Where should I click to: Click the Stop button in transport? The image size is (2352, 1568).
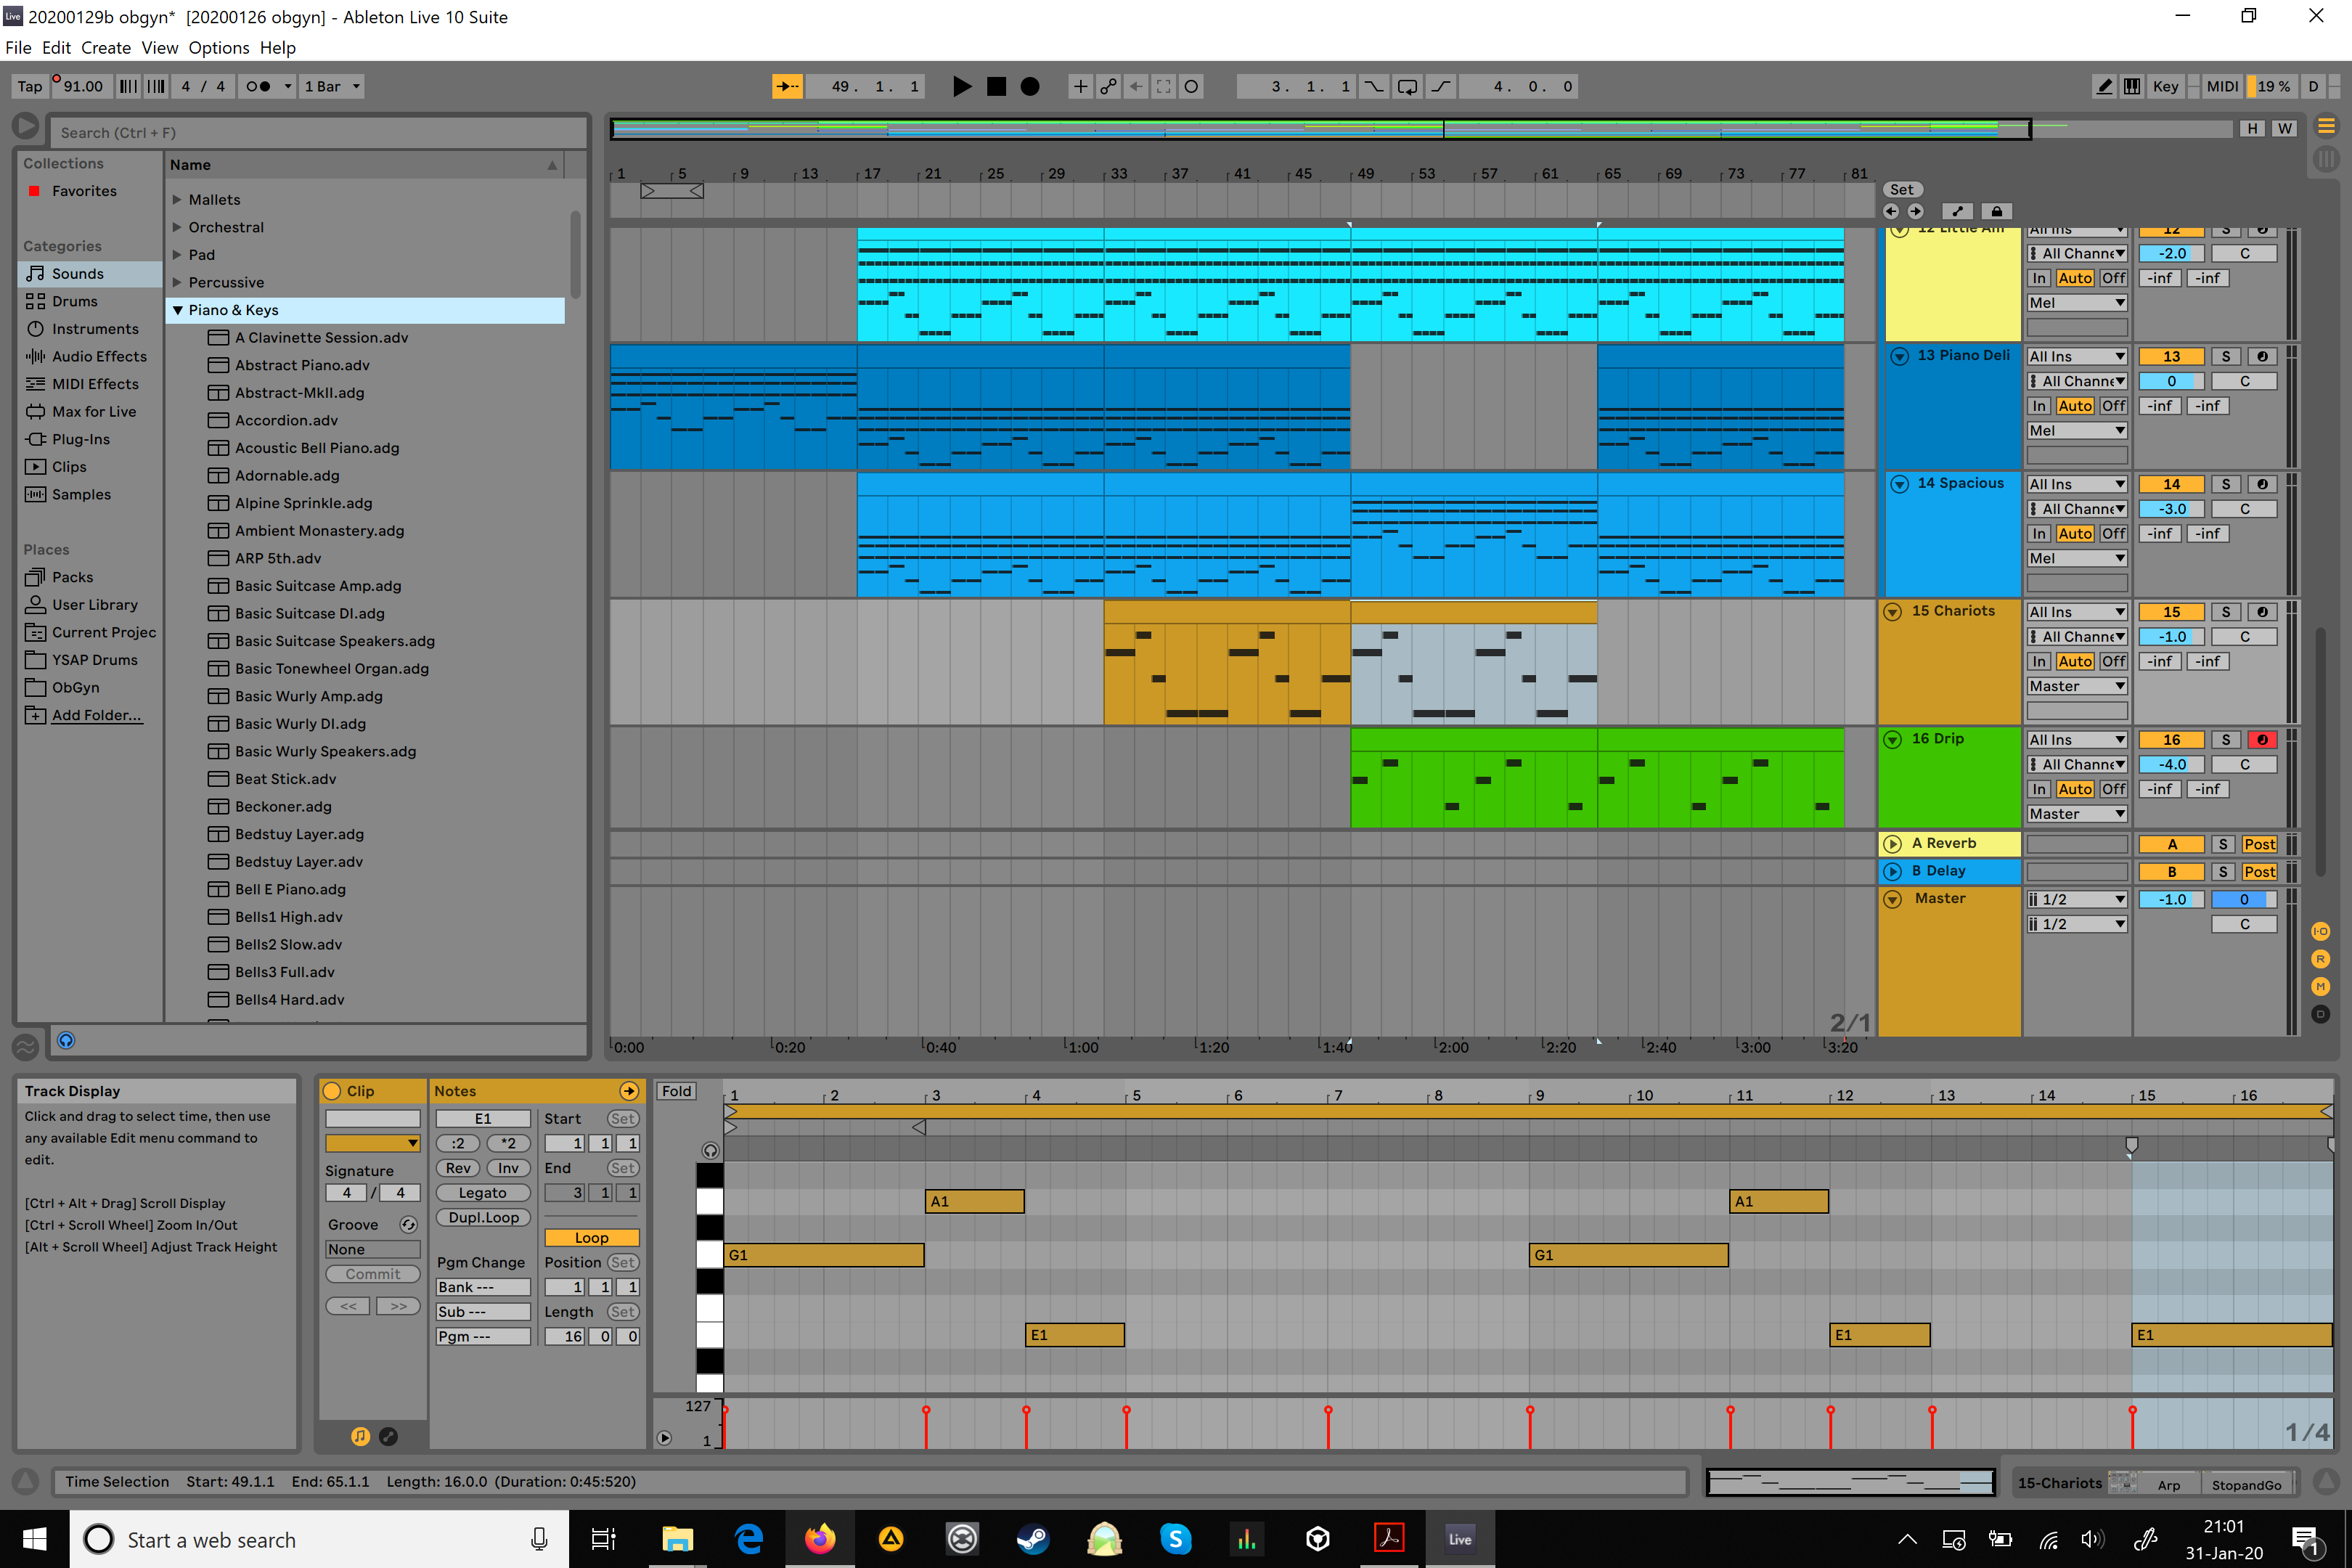tap(996, 87)
